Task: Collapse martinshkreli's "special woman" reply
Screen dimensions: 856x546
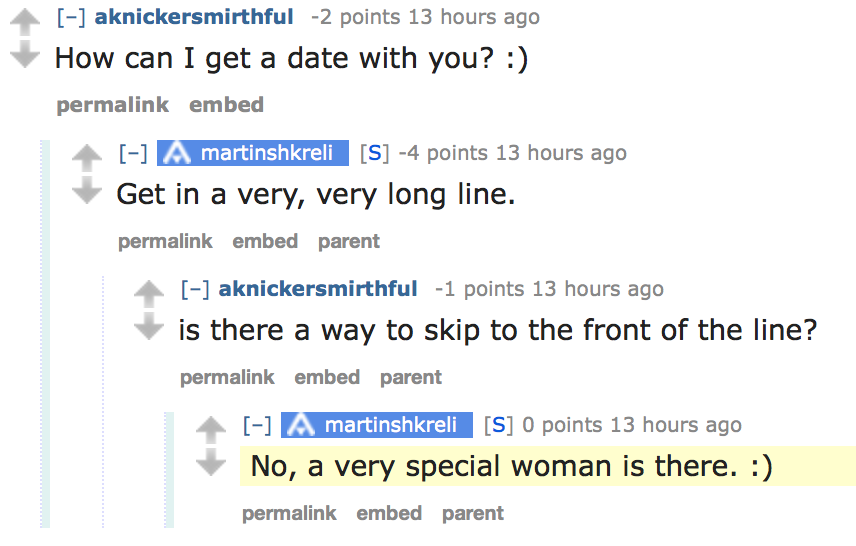Action: coord(257,425)
